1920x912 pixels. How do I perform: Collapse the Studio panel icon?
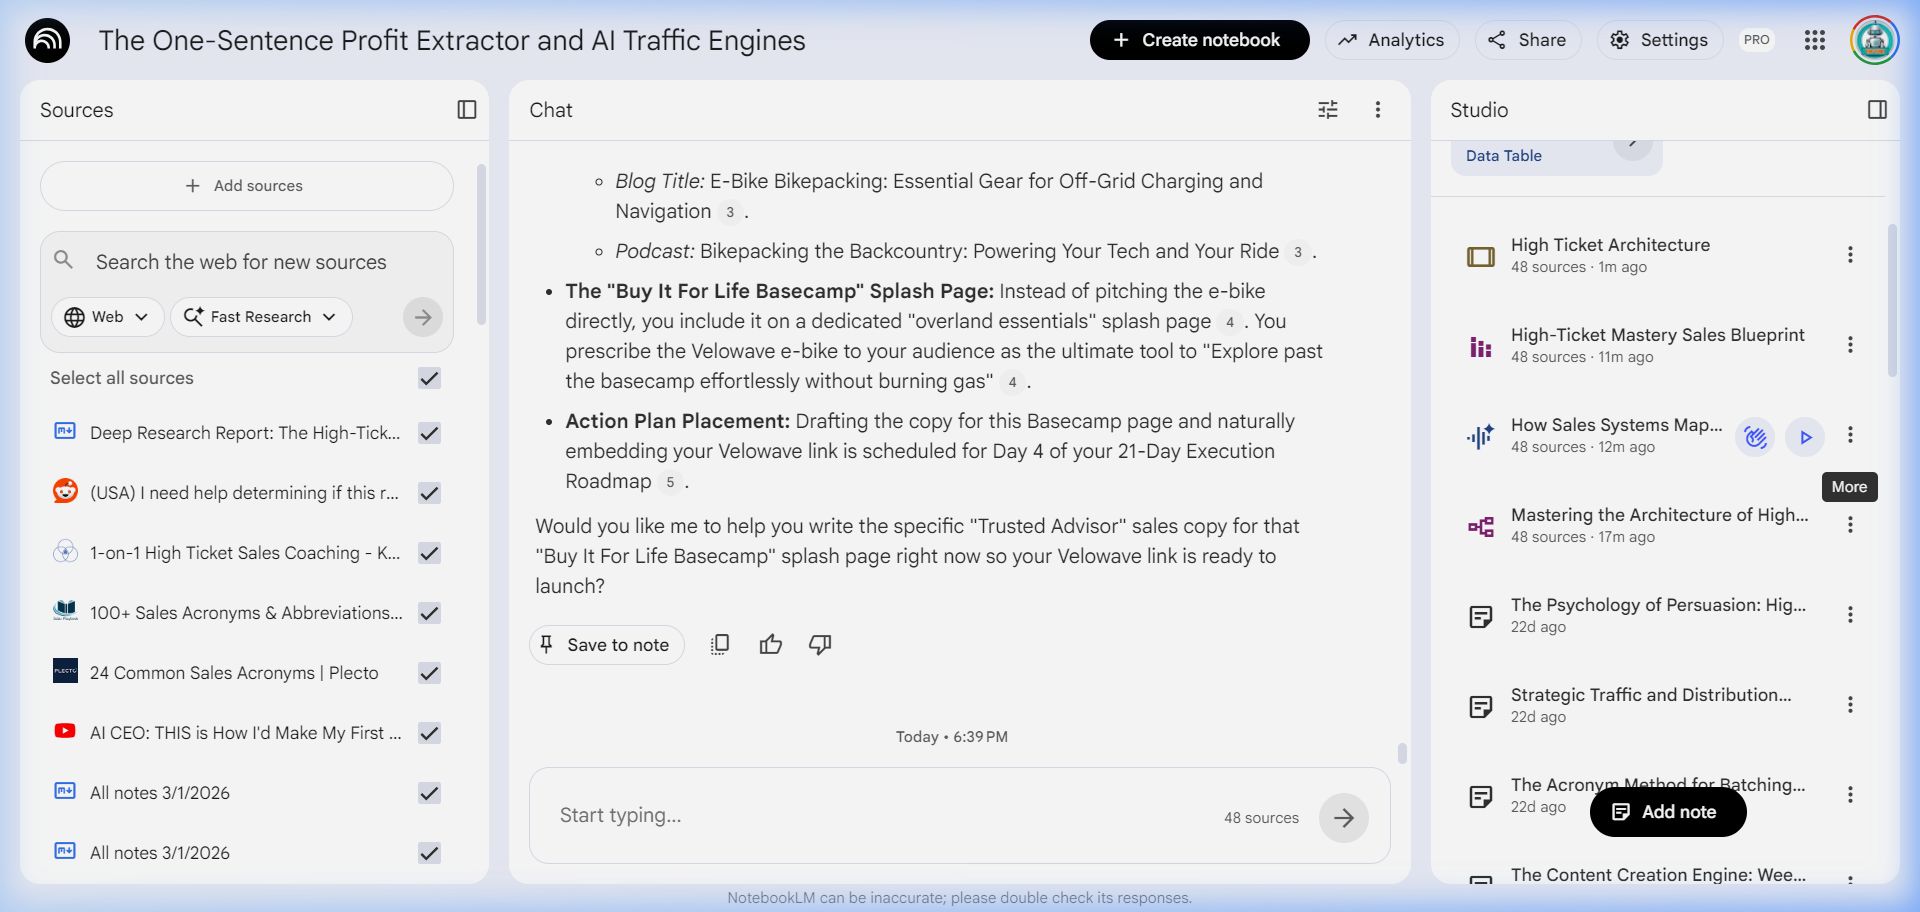[x=1877, y=110]
